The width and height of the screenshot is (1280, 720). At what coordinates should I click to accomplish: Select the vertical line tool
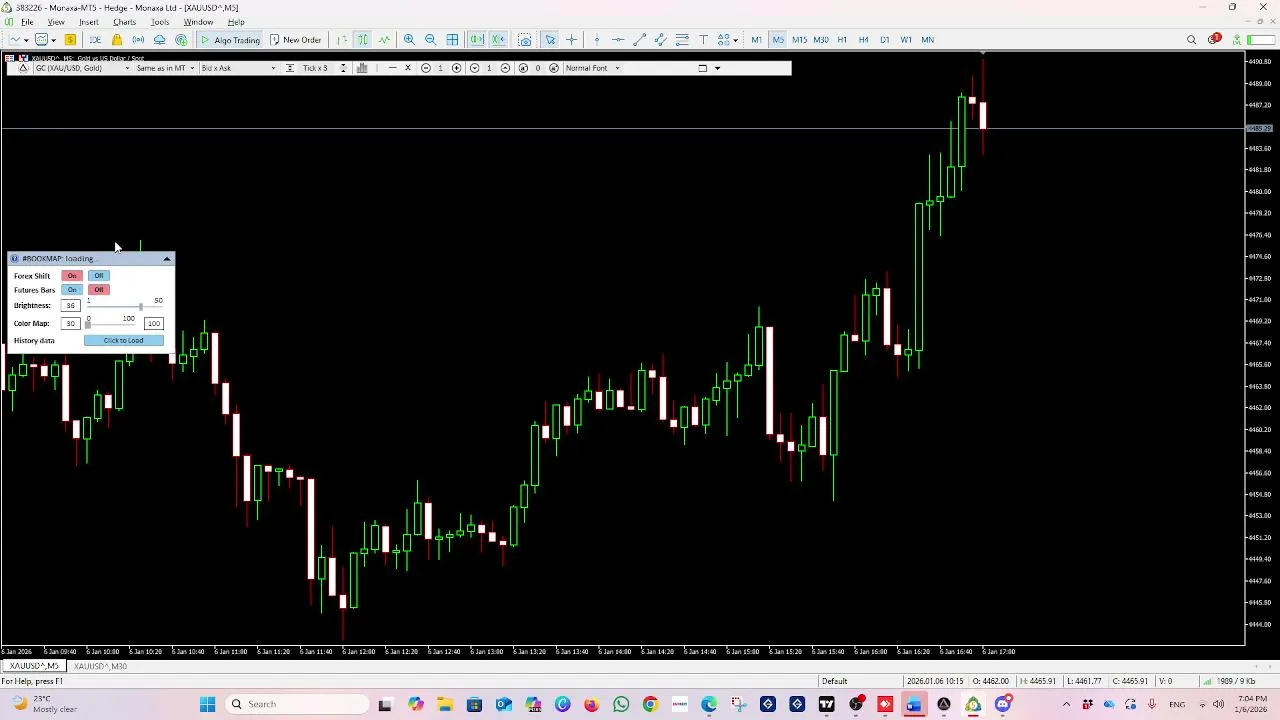click(597, 40)
